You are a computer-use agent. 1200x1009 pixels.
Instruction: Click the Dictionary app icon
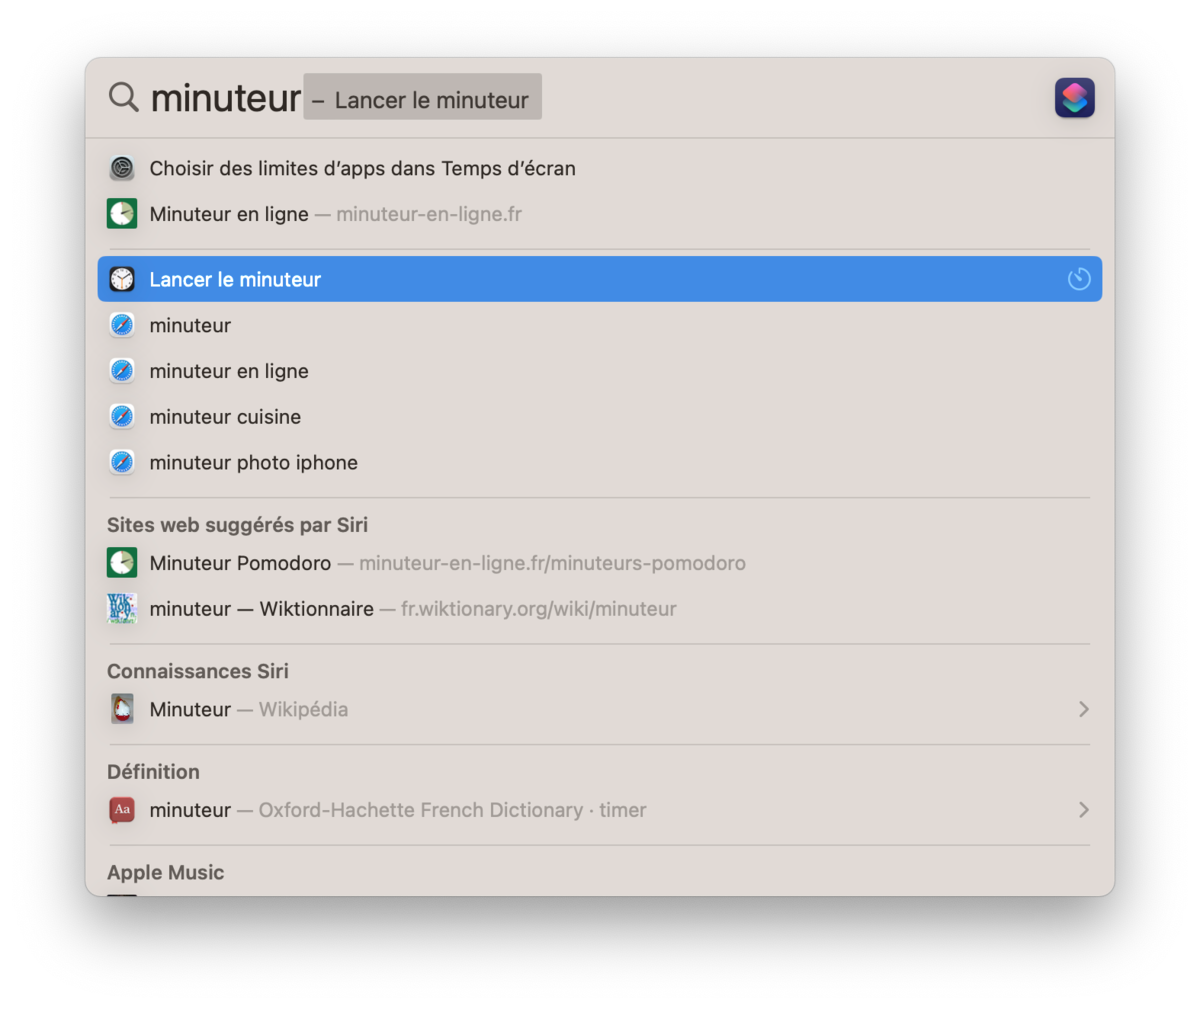click(x=122, y=810)
